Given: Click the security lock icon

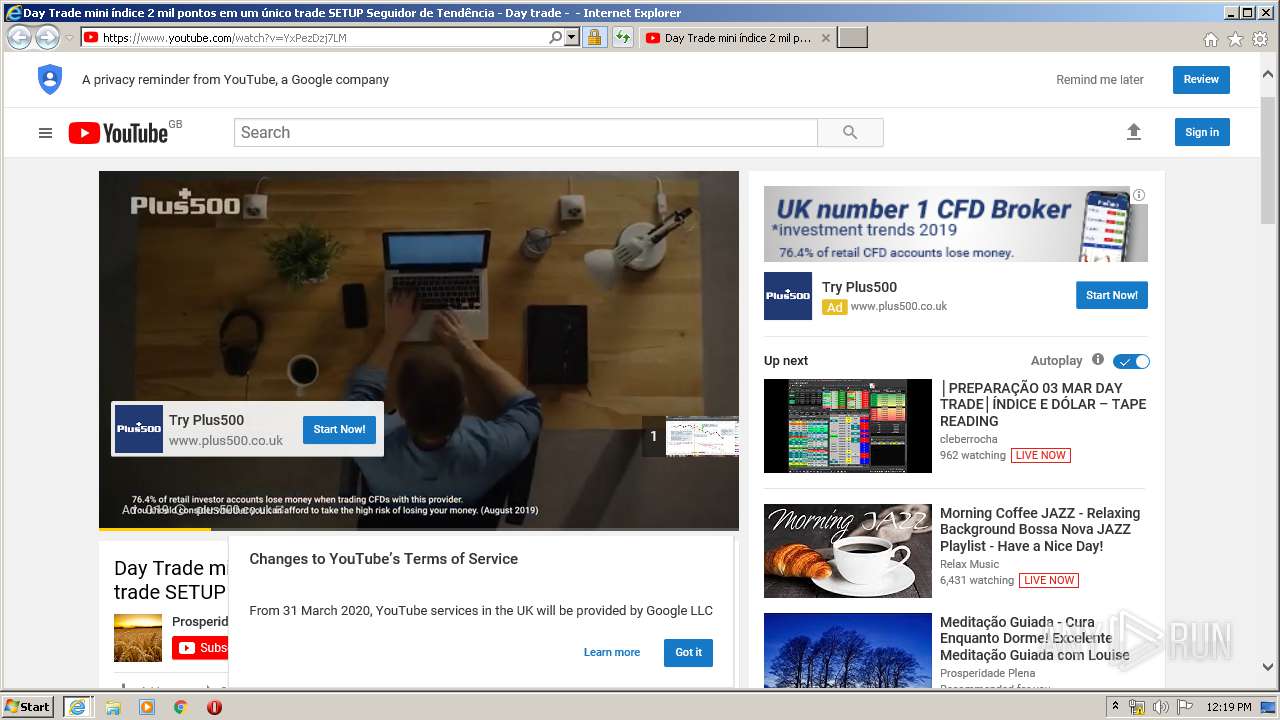Looking at the screenshot, I should pos(594,38).
